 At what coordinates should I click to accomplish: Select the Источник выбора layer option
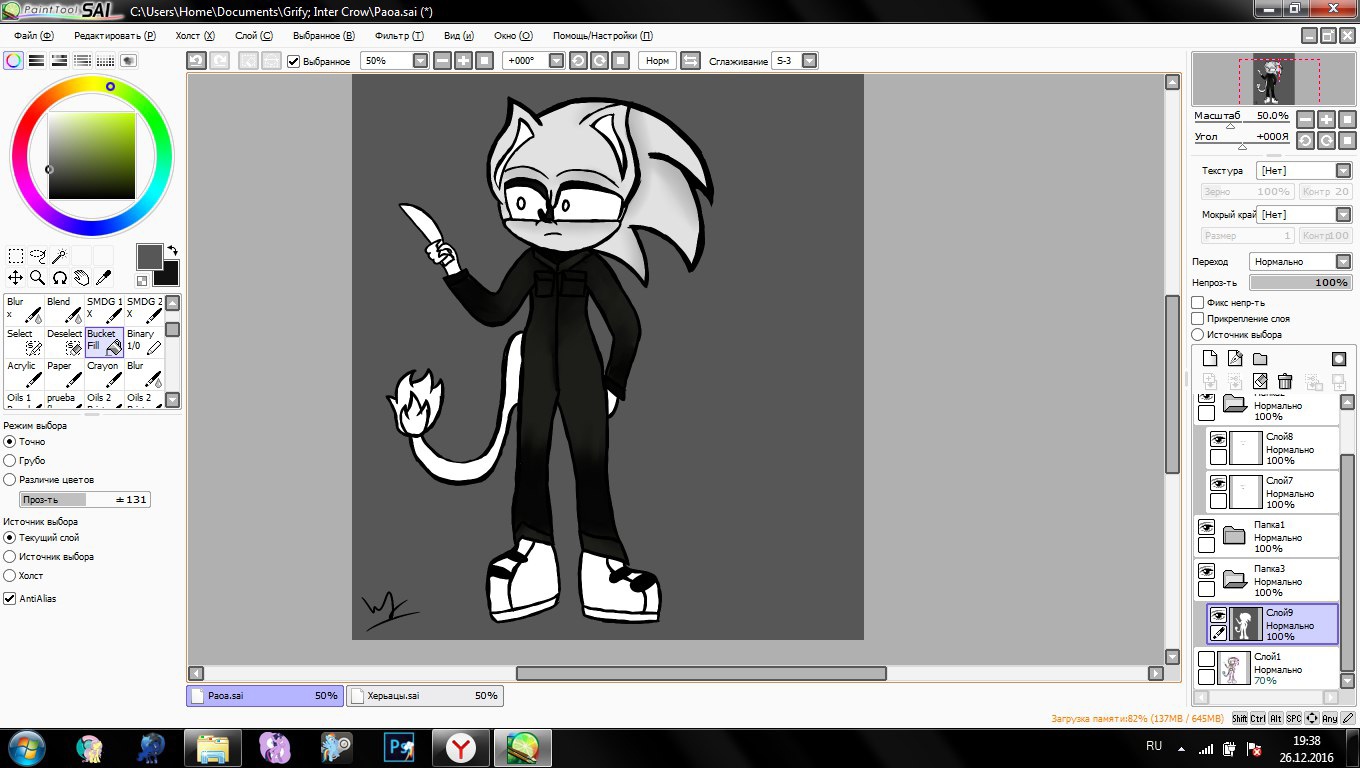tap(1198, 335)
